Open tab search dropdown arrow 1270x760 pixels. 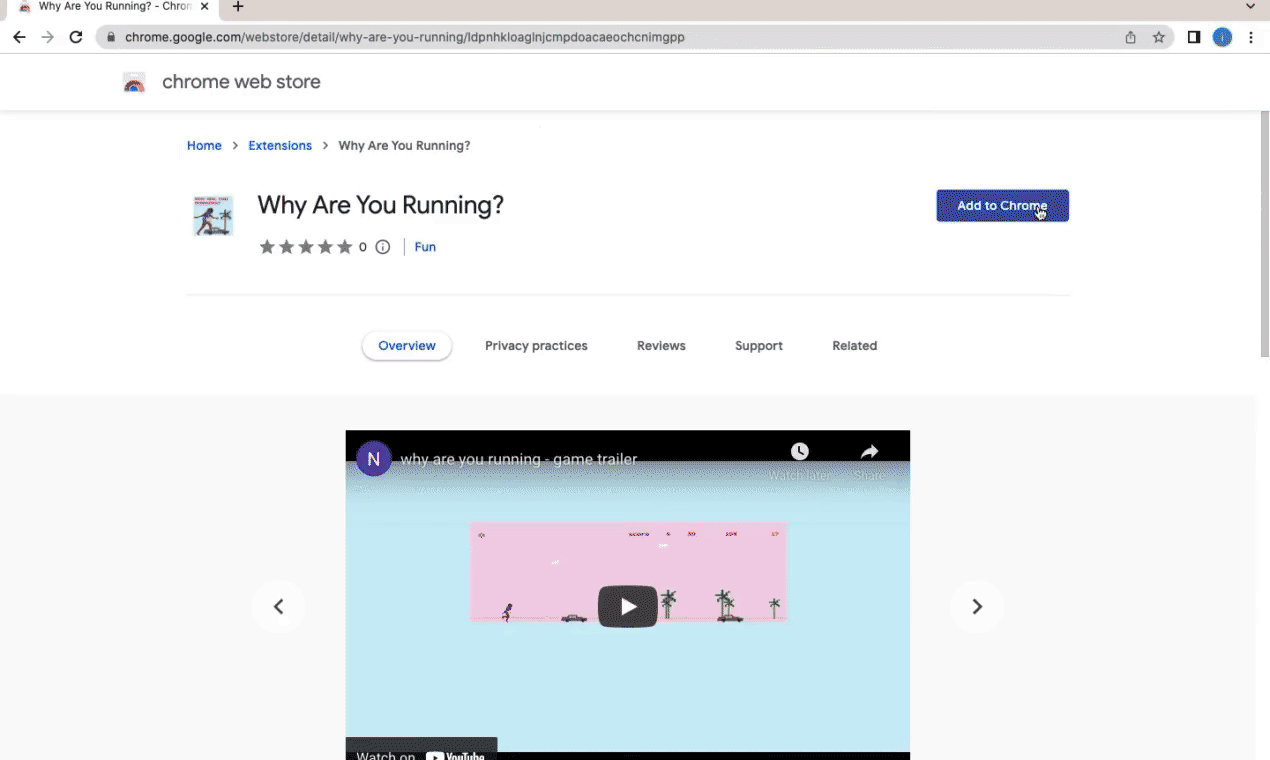click(x=1250, y=7)
